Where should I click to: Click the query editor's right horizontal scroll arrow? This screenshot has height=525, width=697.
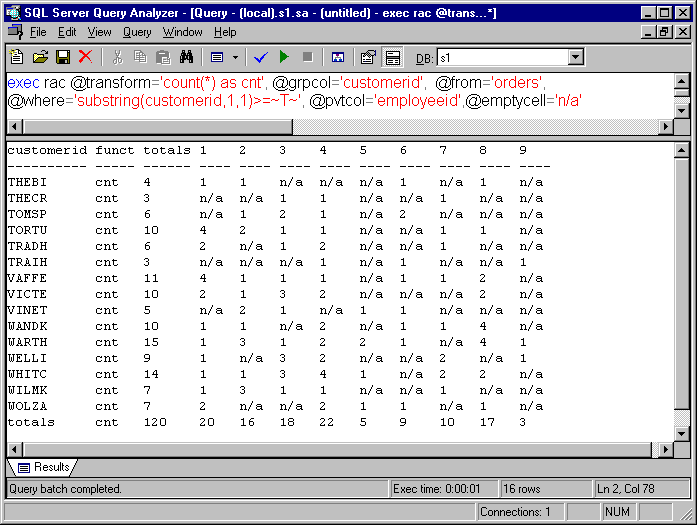tap(666, 127)
